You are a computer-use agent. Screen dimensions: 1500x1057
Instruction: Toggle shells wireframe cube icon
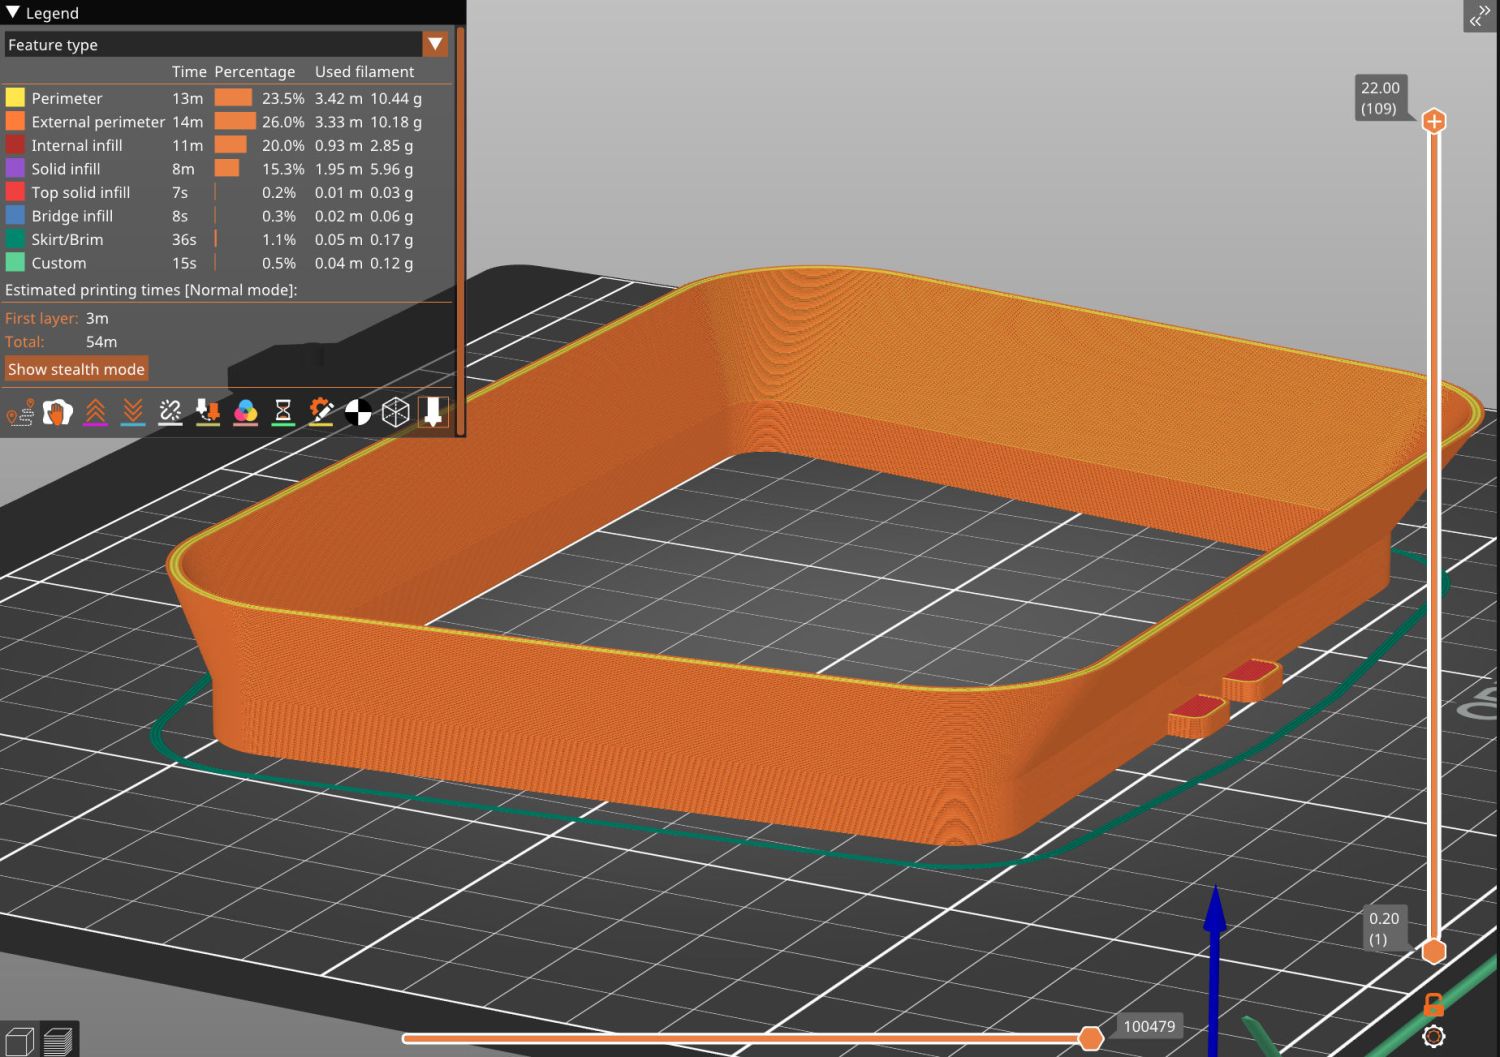[x=396, y=412]
